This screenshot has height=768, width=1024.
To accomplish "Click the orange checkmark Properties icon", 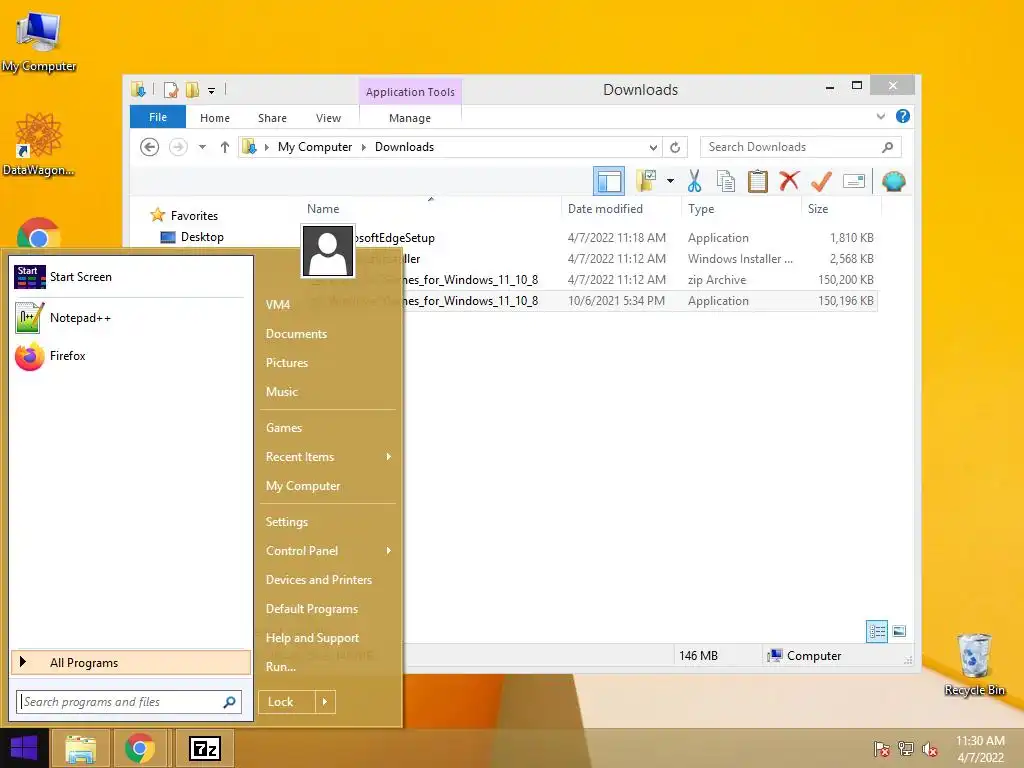I will pyautogui.click(x=822, y=181).
